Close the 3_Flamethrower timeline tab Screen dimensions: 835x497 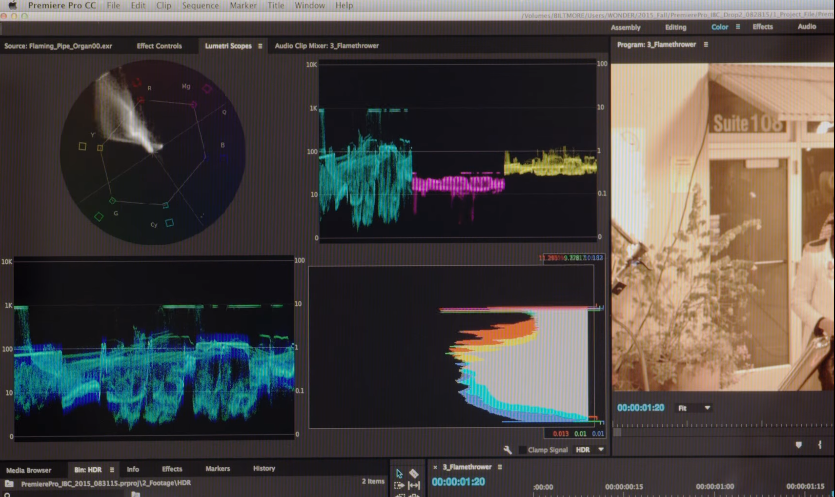click(x=435, y=467)
